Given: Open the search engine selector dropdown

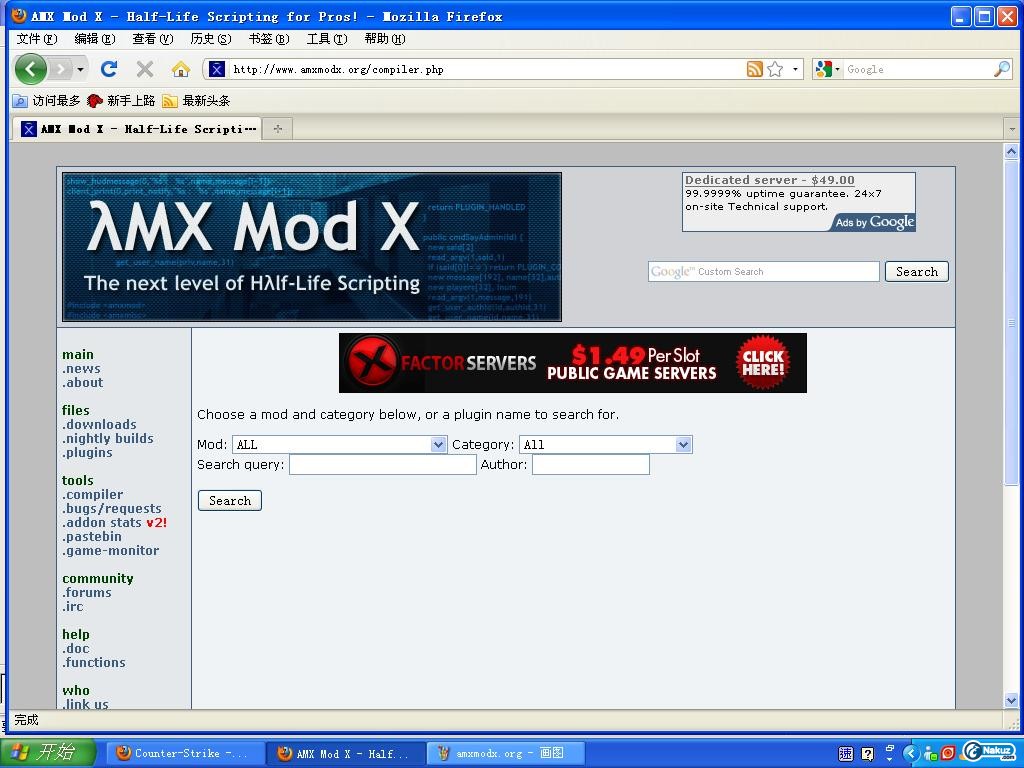Looking at the screenshot, I should pyautogui.click(x=827, y=69).
